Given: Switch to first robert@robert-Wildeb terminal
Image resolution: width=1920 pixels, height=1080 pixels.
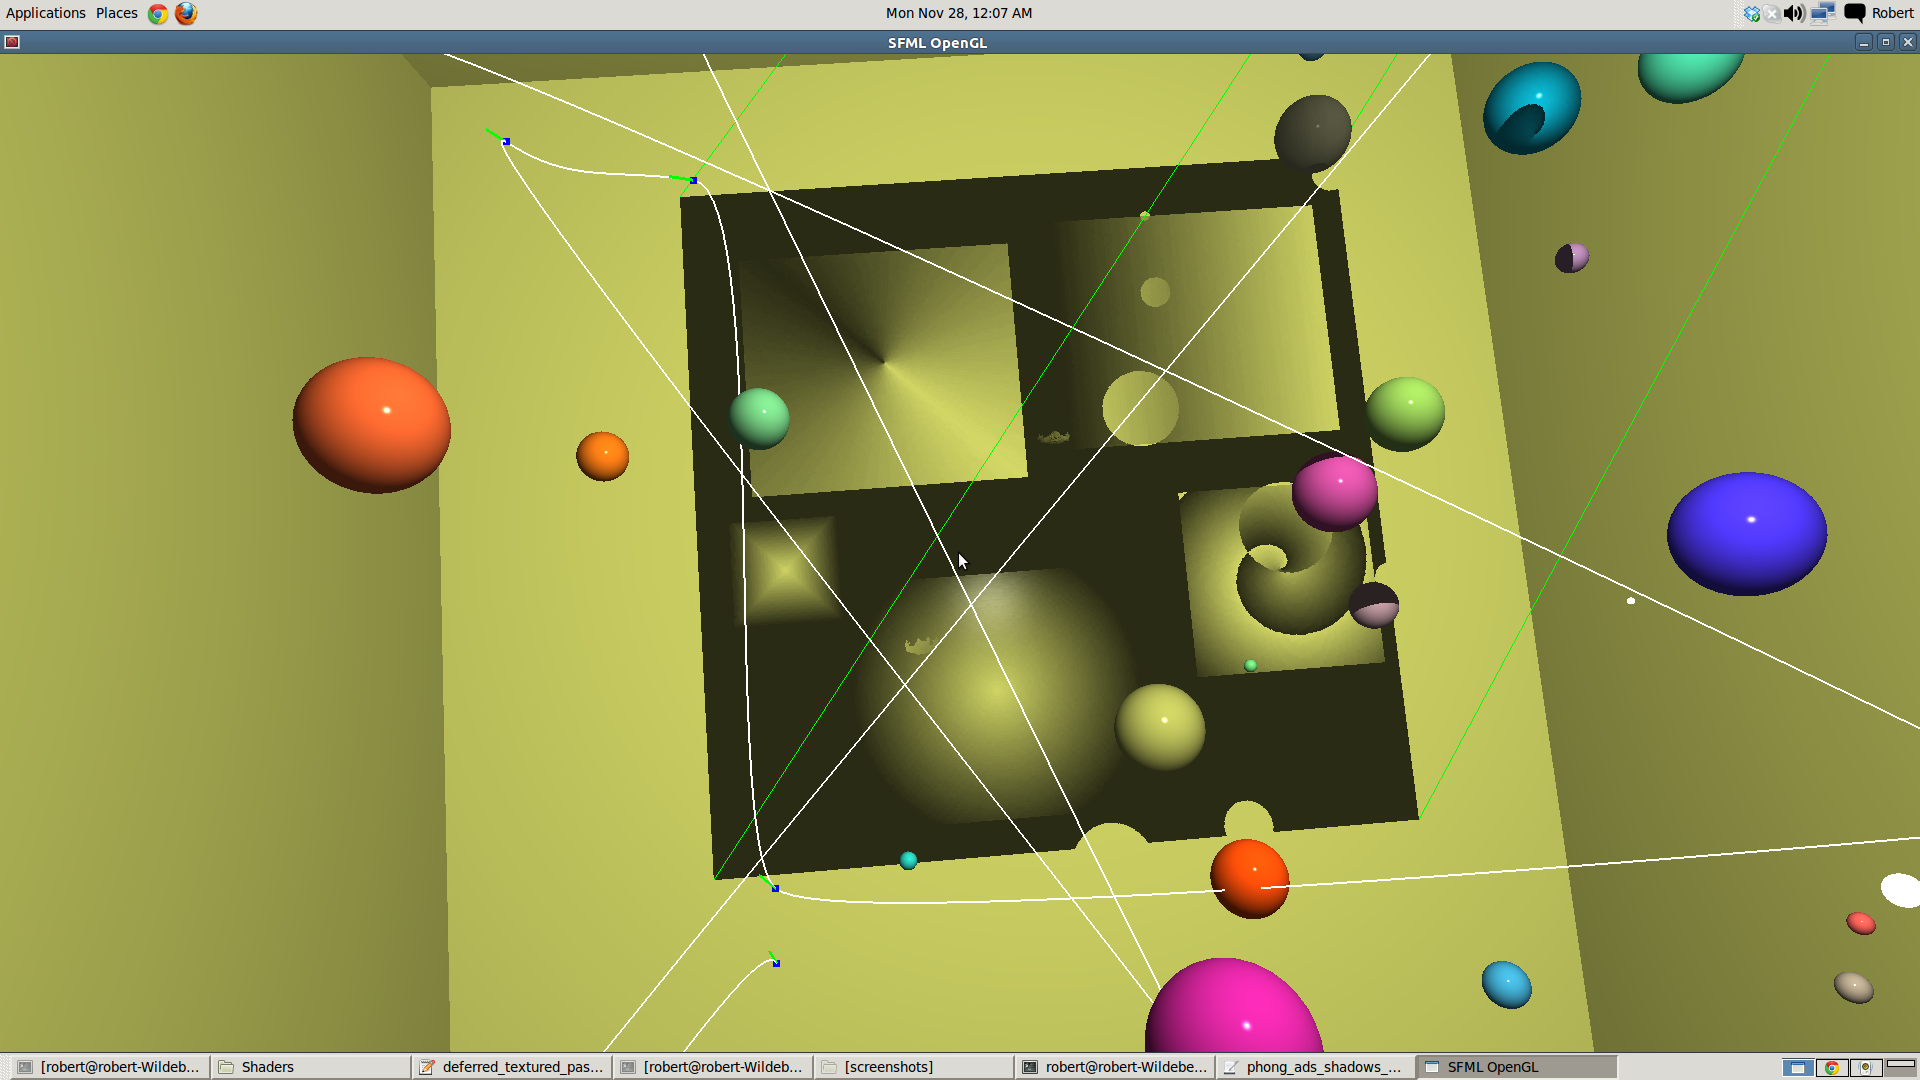Looking at the screenshot, I should click(x=109, y=1067).
